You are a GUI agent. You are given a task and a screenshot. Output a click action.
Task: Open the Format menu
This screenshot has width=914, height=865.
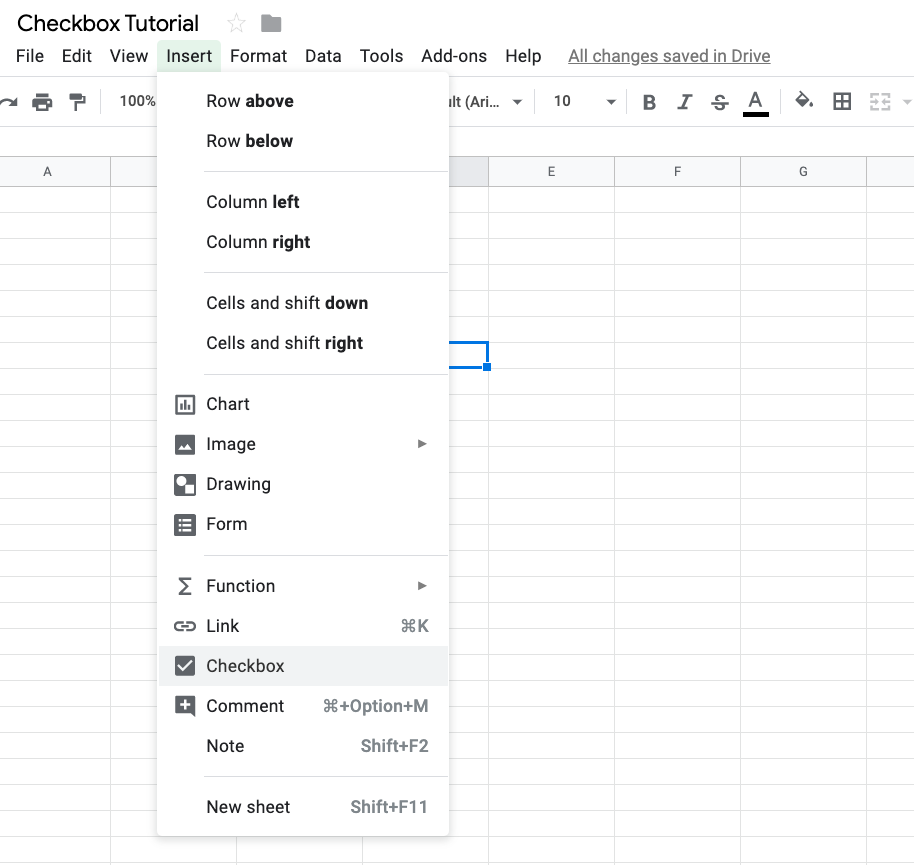click(x=258, y=56)
